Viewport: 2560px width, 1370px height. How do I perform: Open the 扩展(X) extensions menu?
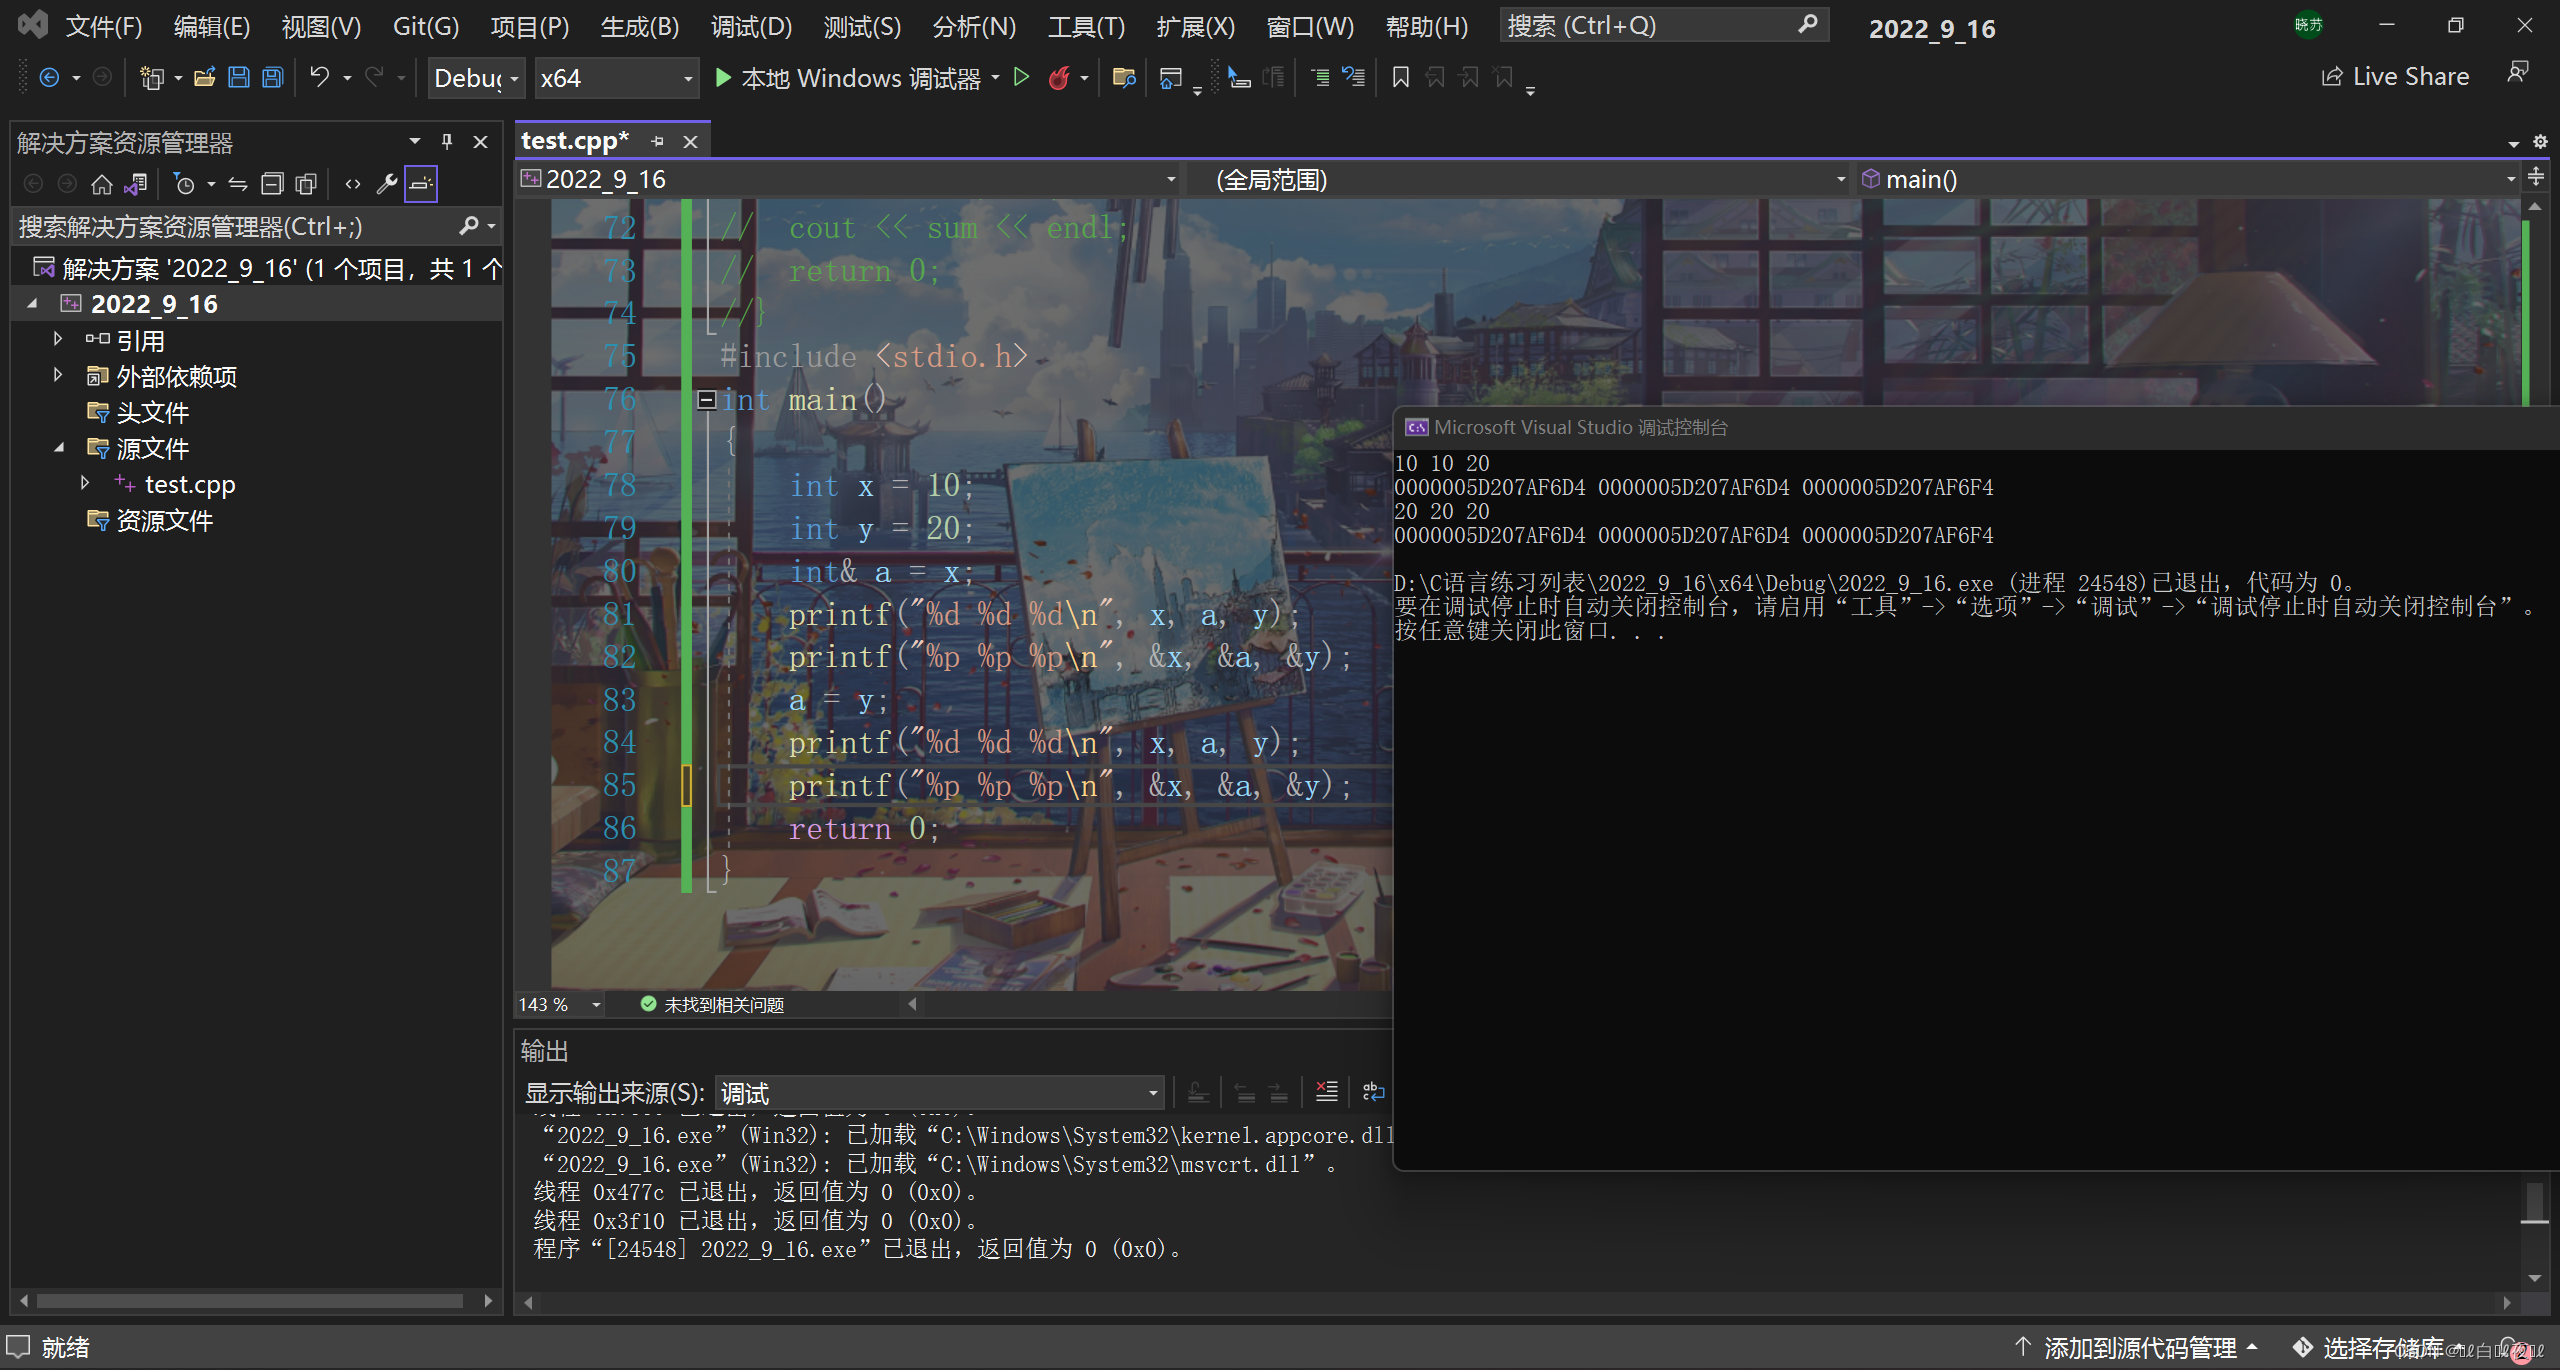[x=1195, y=26]
